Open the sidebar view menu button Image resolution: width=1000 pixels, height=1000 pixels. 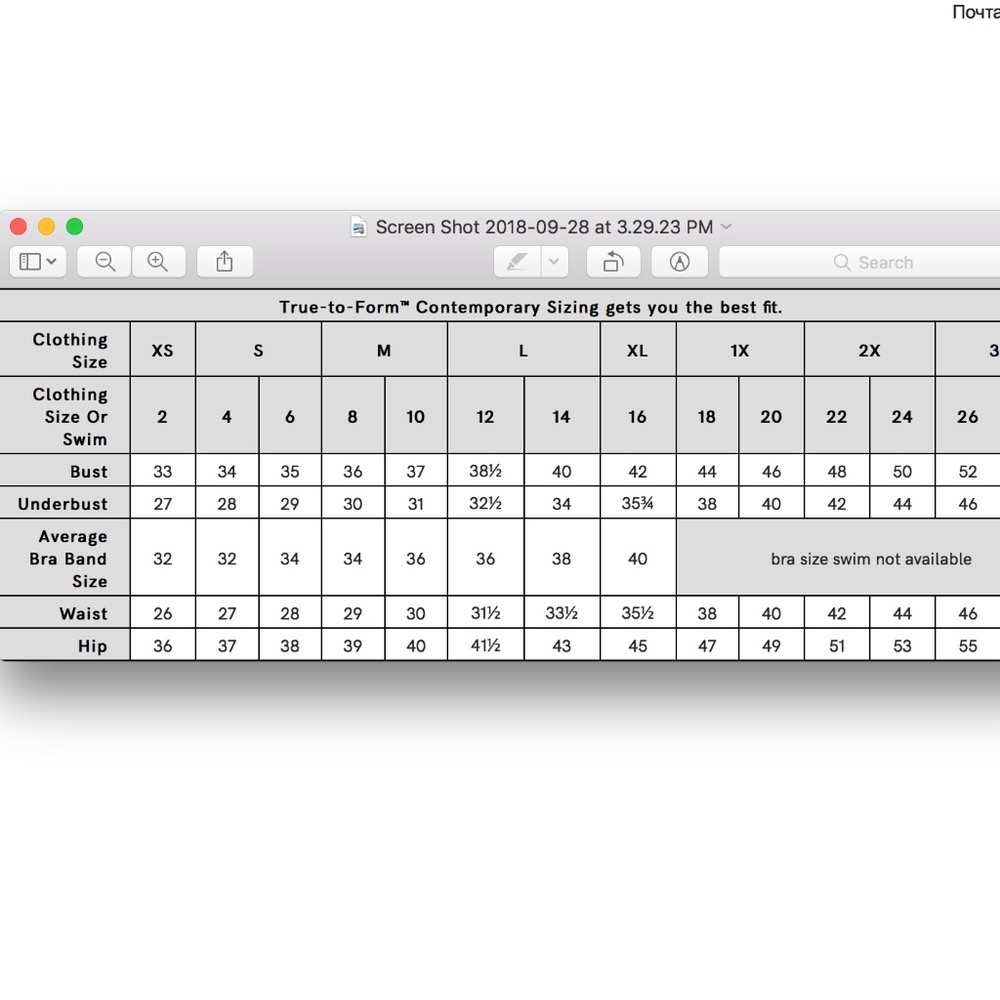38,261
